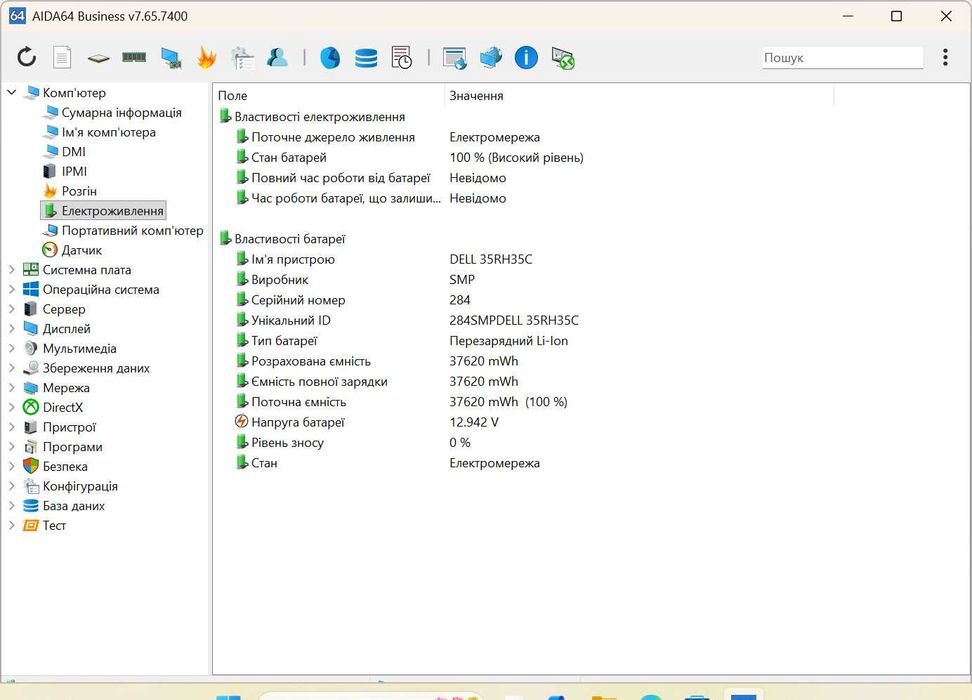Click the user toolbar icon
This screenshot has height=700, width=972.
278,58
